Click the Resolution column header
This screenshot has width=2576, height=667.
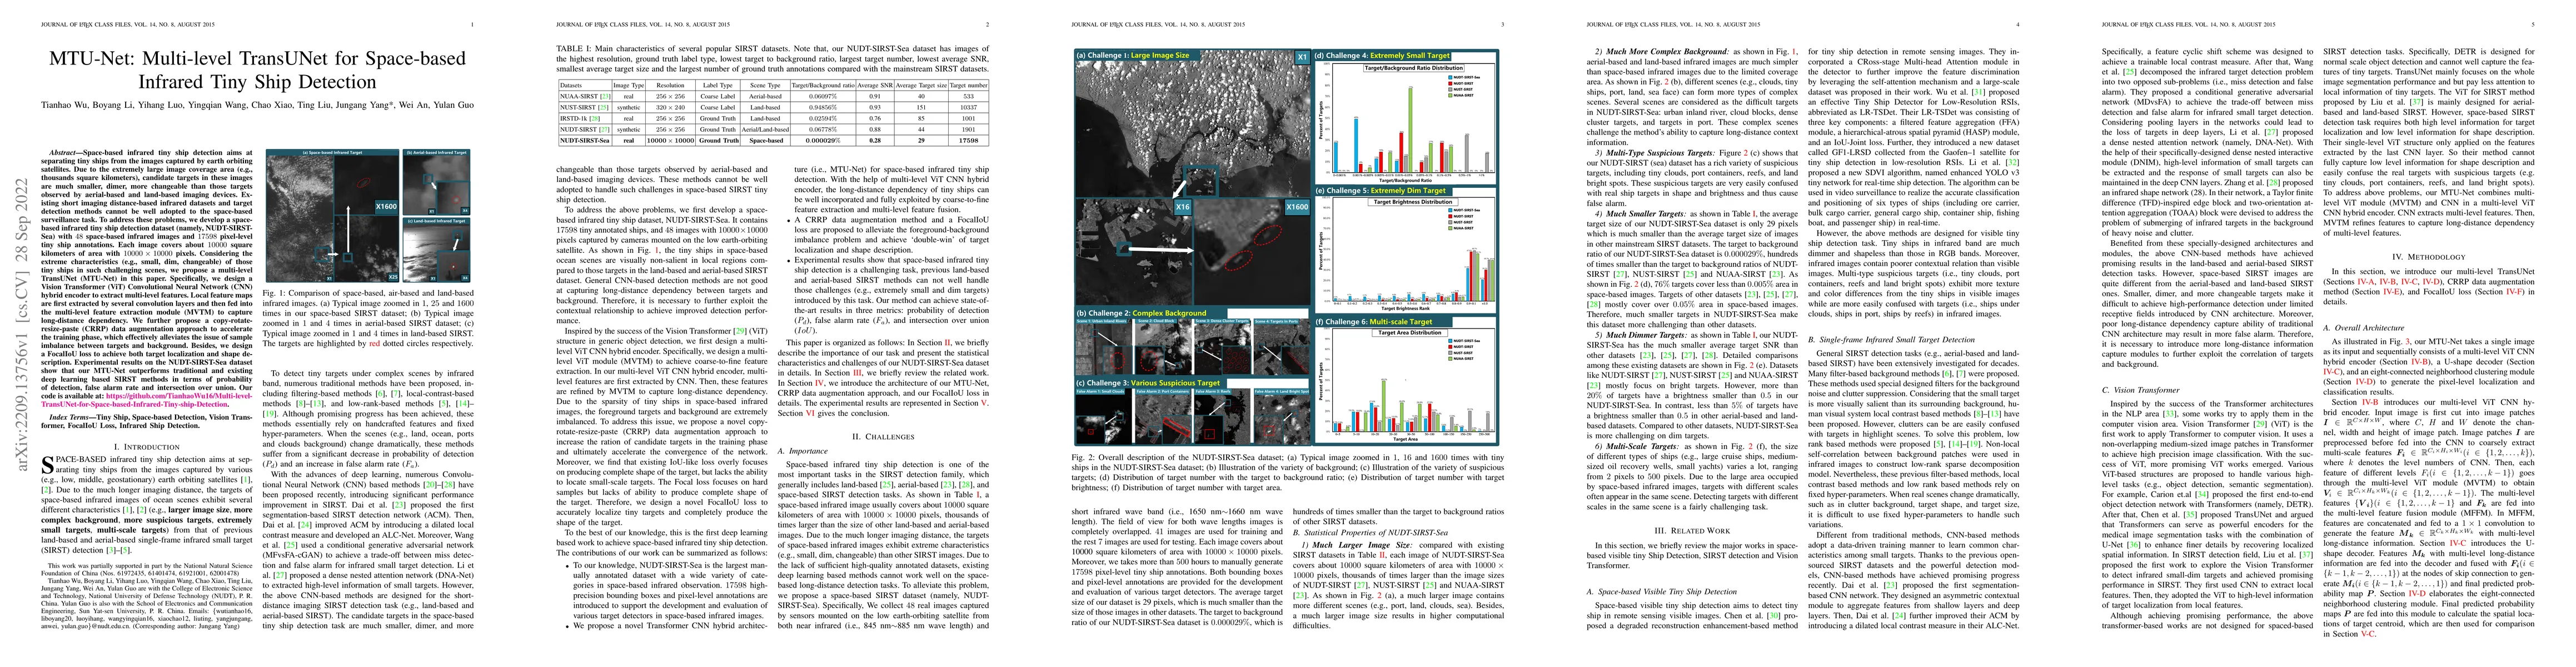point(671,86)
